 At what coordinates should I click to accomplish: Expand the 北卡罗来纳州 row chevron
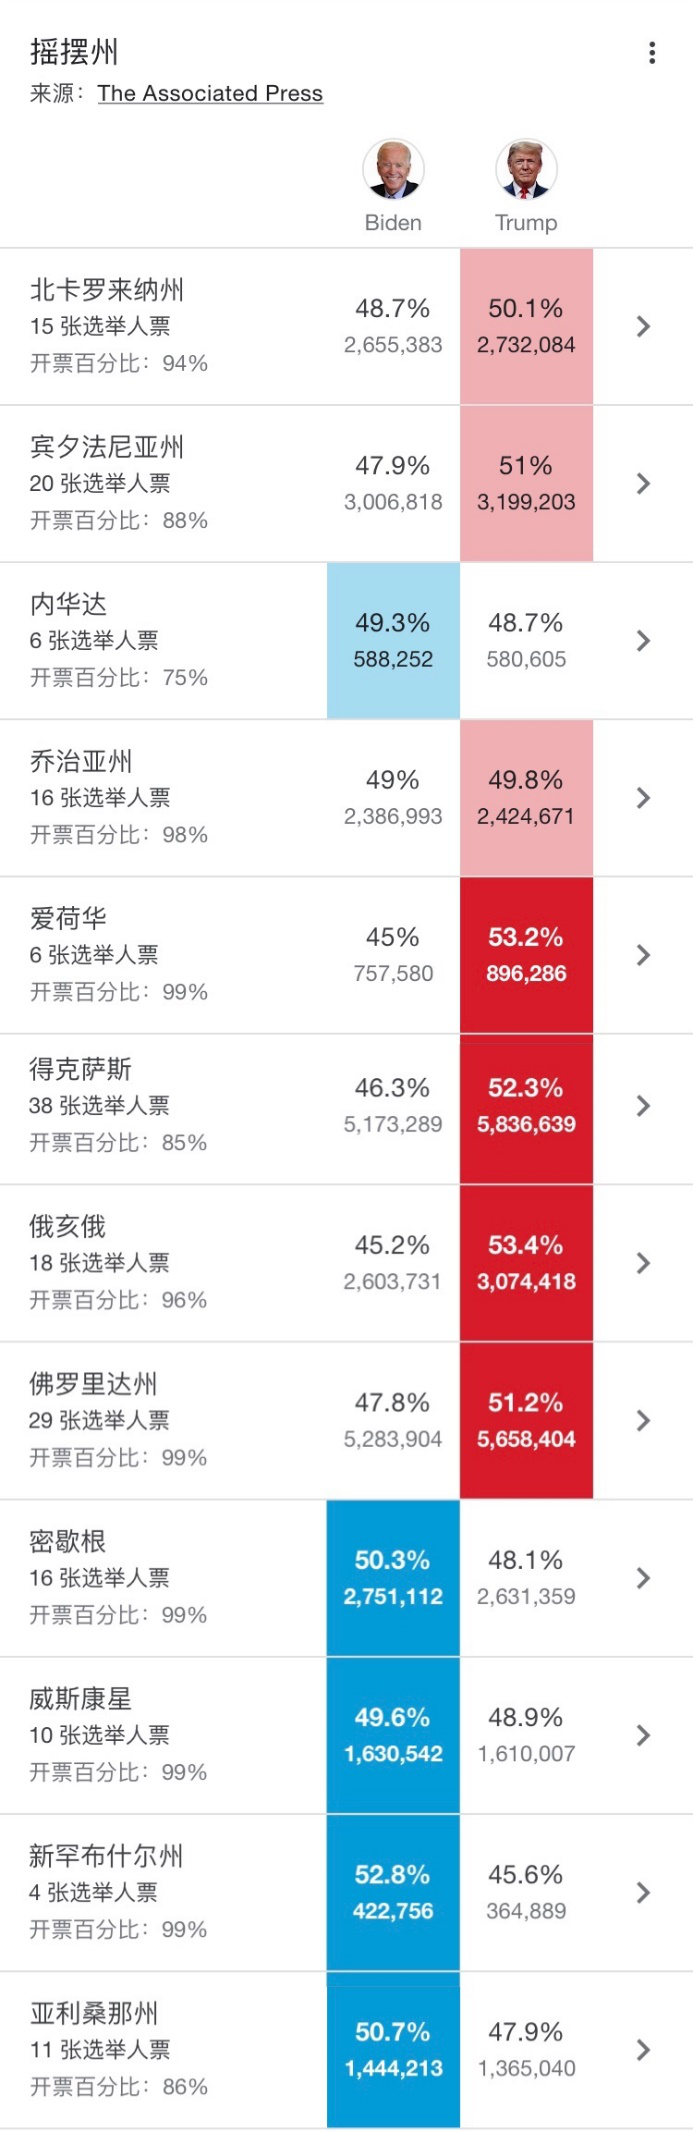pos(643,326)
